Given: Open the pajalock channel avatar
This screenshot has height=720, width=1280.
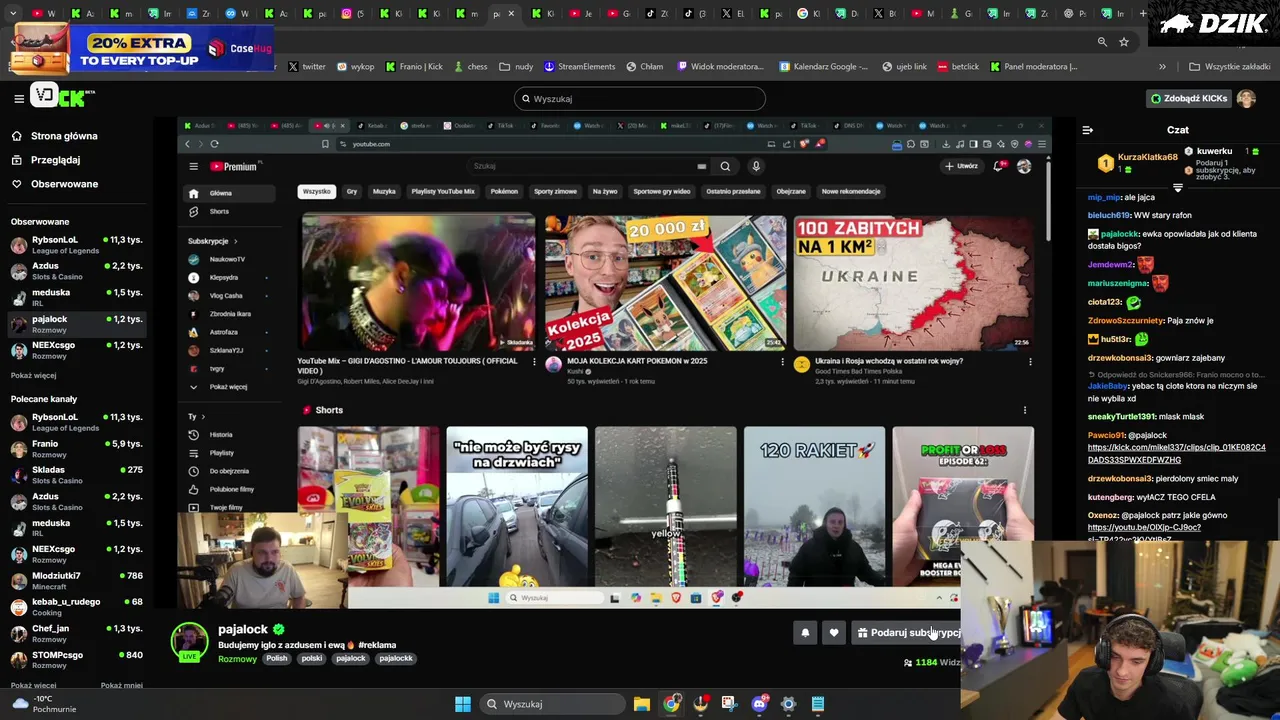Looking at the screenshot, I should coord(189,642).
